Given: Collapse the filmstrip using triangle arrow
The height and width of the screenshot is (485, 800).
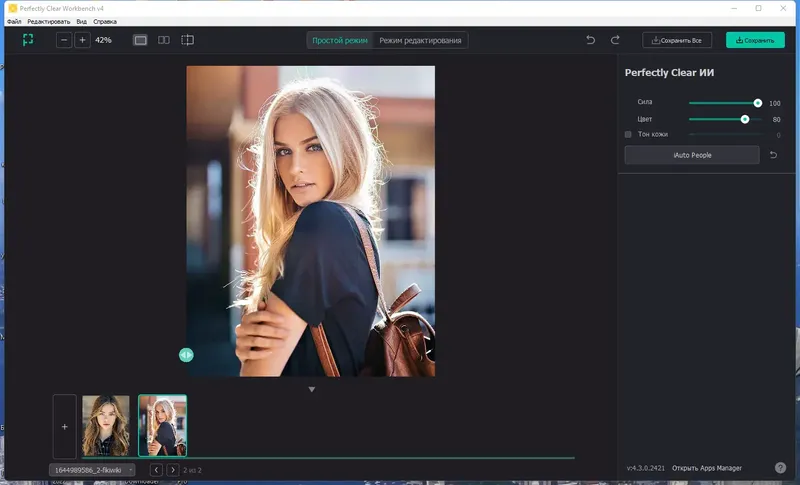Looking at the screenshot, I should (311, 389).
